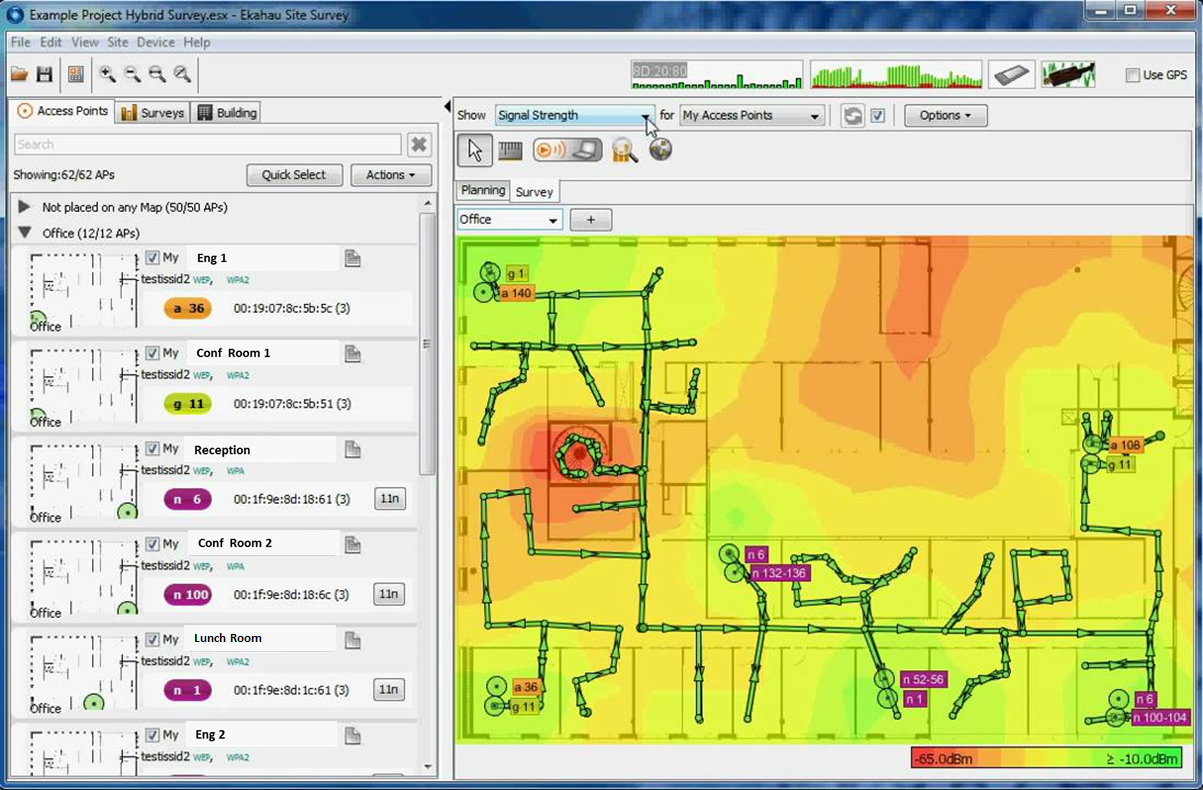1203x790 pixels.
Task: Click the save project disk icon
Action: (44, 74)
